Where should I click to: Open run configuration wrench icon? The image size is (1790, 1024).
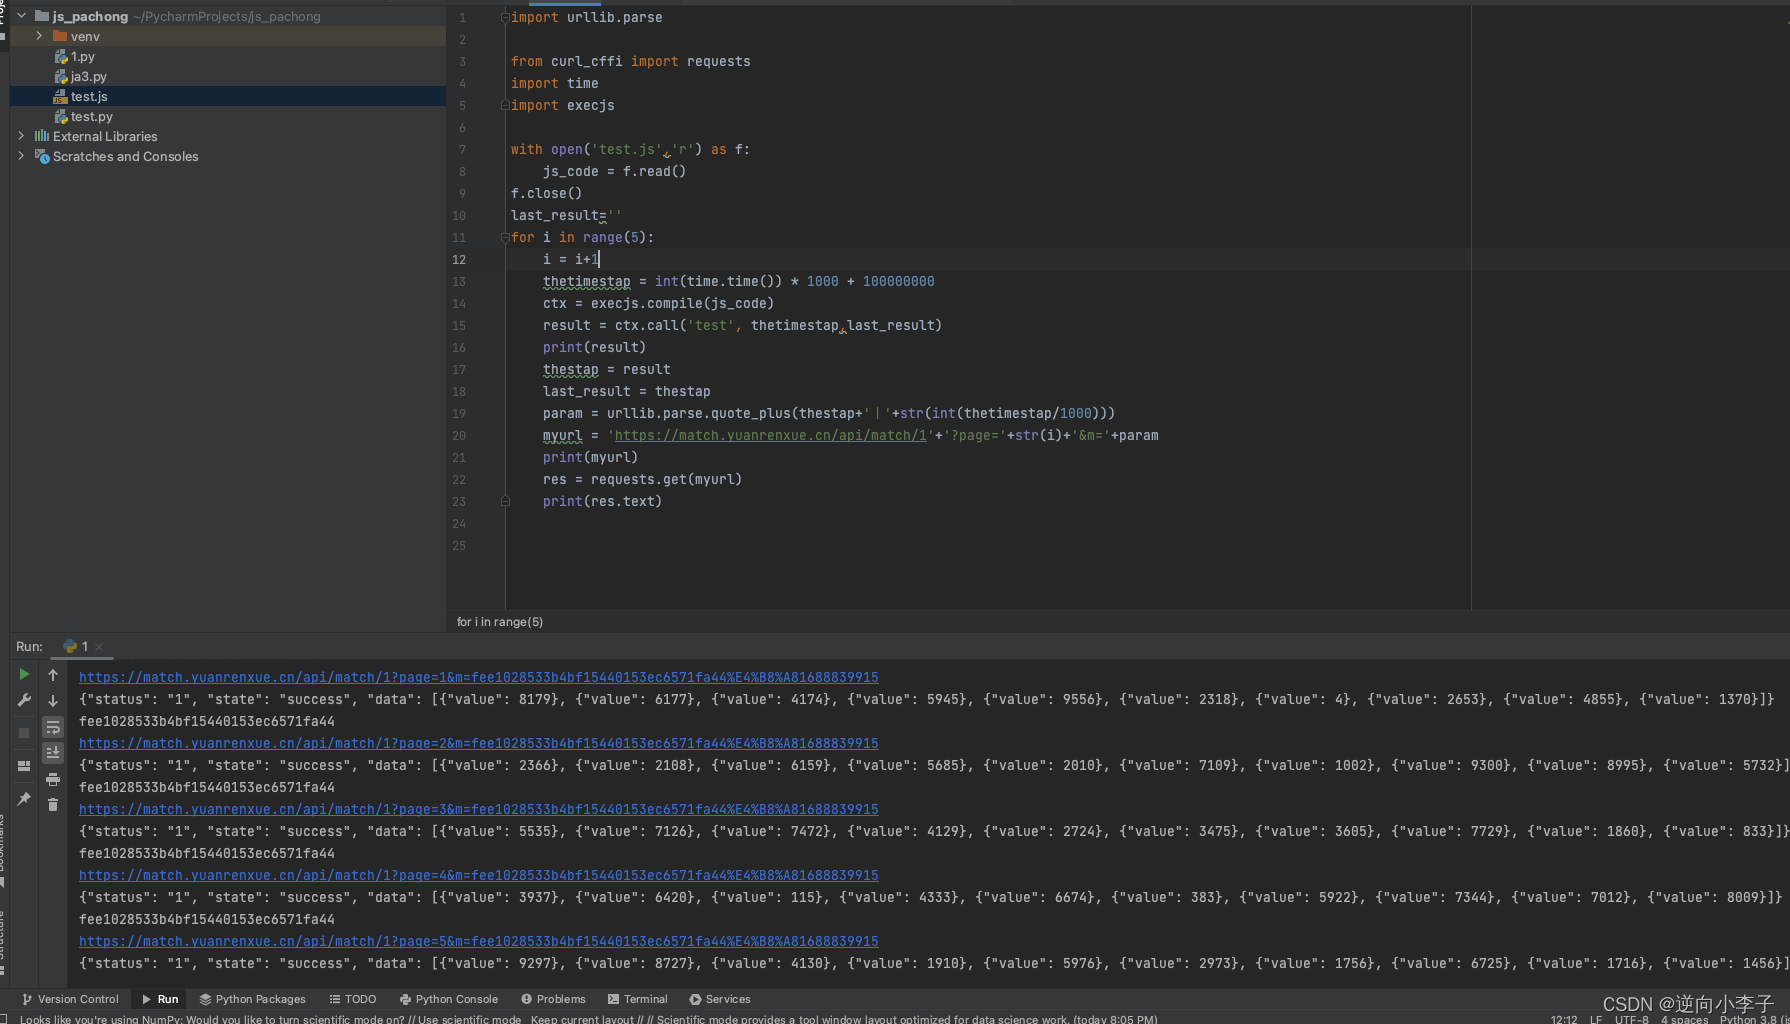[24, 701]
